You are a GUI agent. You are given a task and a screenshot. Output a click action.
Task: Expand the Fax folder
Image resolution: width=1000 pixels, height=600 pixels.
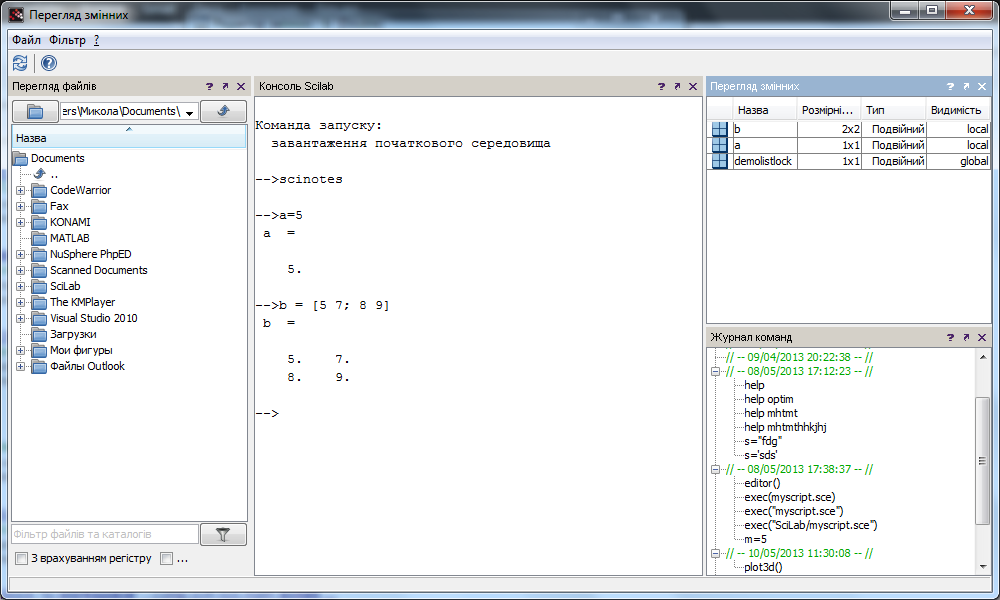(20, 206)
